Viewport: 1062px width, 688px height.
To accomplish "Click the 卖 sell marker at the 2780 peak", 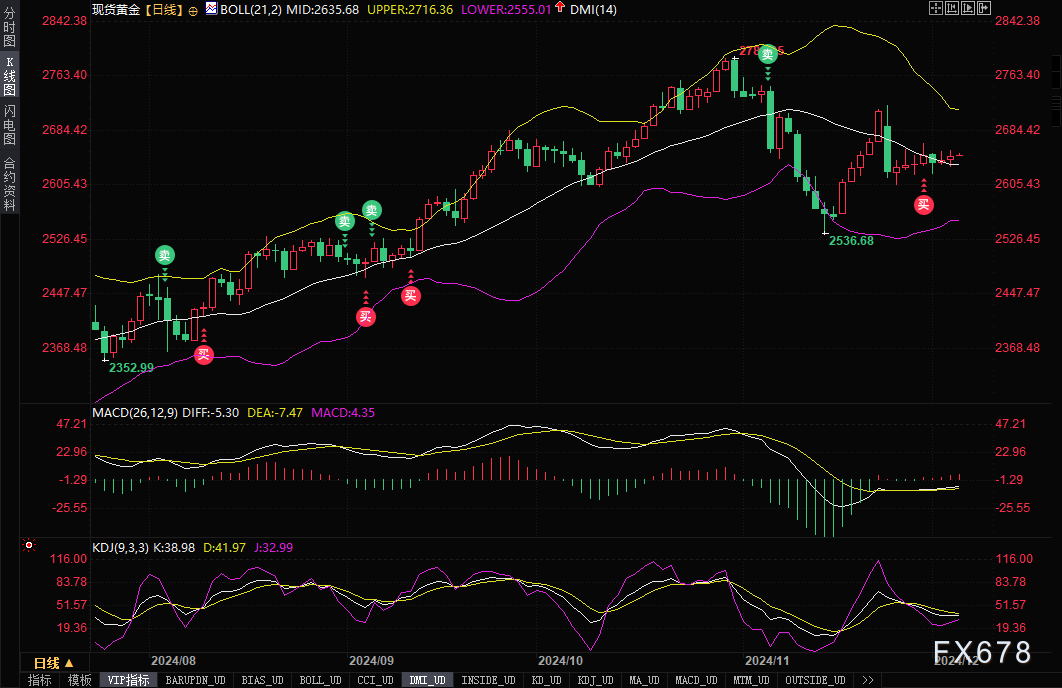I will pyautogui.click(x=767, y=54).
